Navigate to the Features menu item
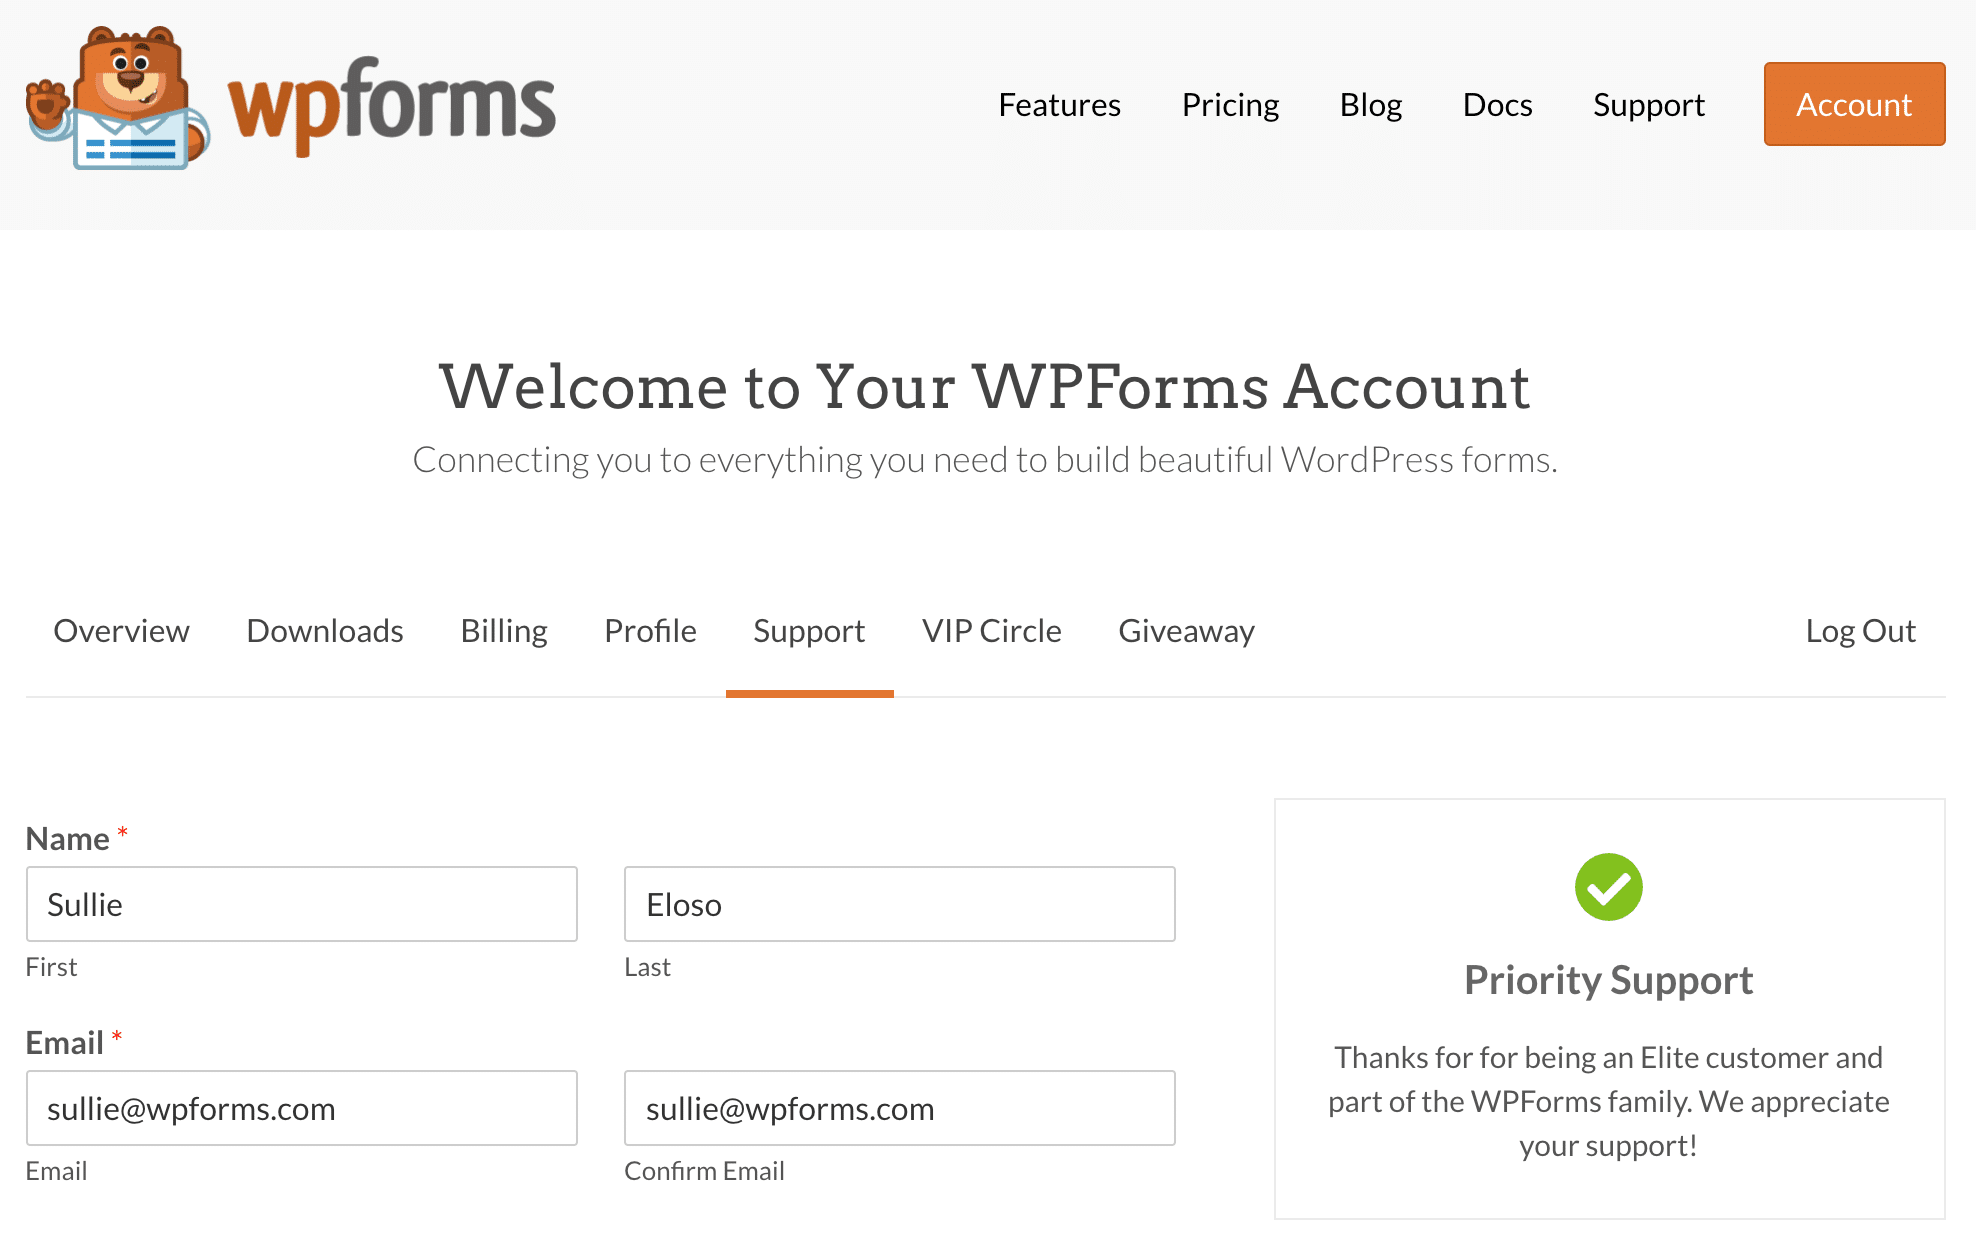The width and height of the screenshot is (1976, 1252). [x=1060, y=104]
